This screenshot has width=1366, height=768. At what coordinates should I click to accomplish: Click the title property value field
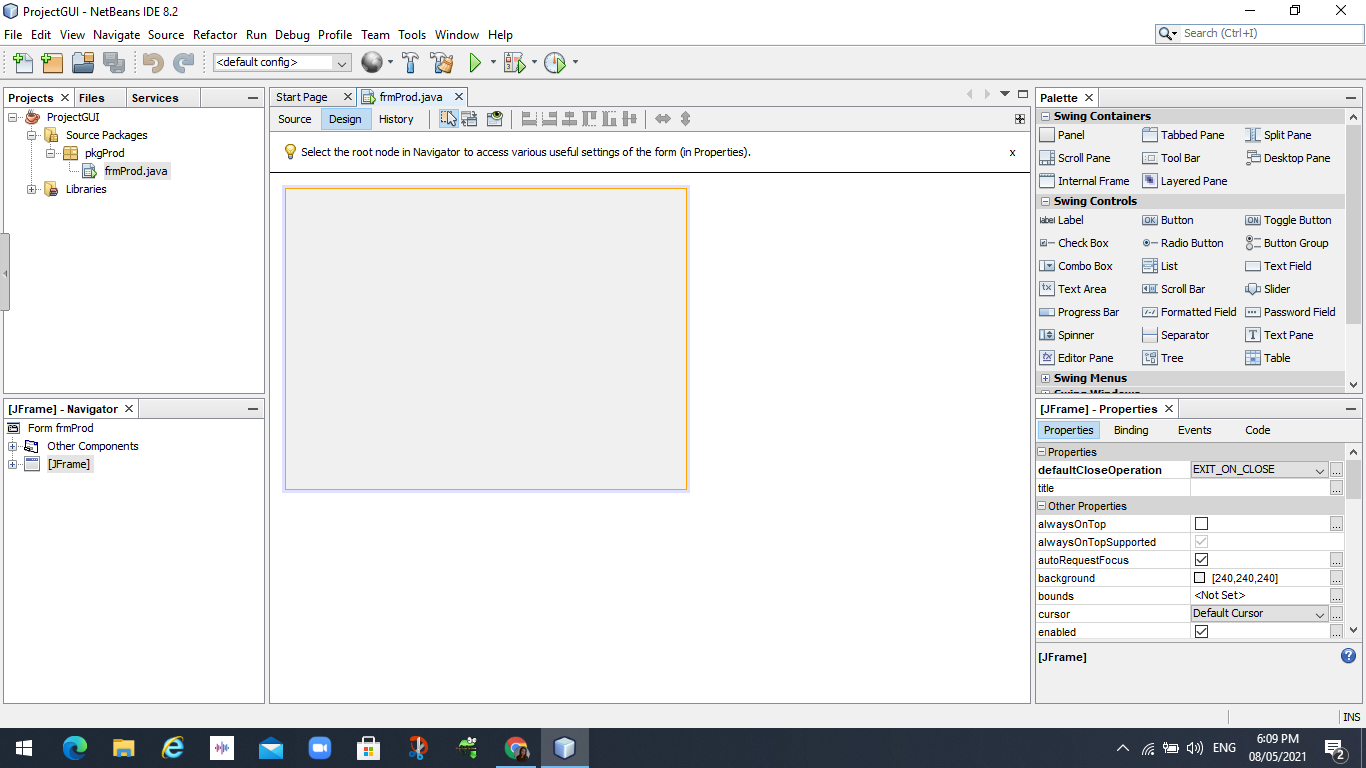1259,488
